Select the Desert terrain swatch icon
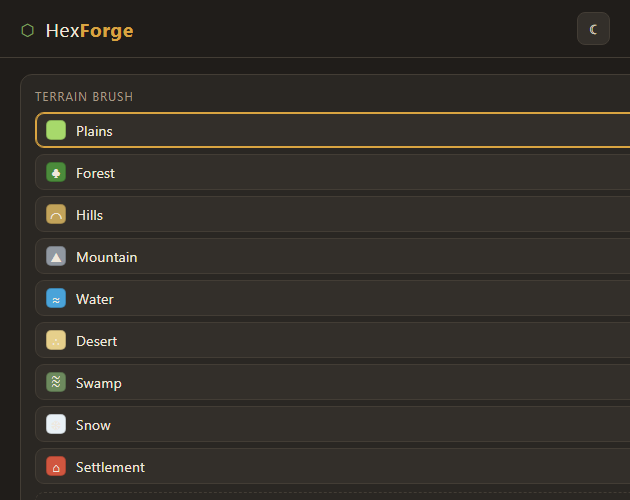Screen dimensions: 630x500 coord(56,340)
